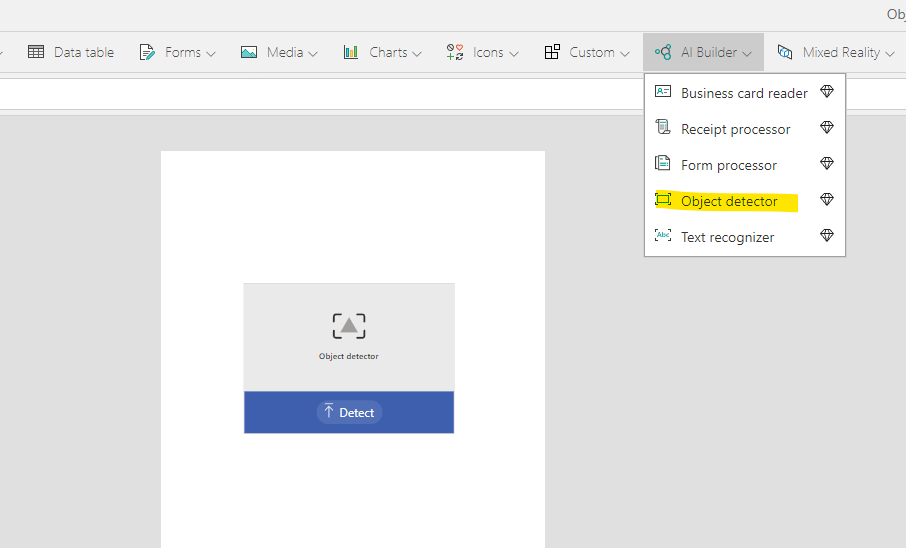The image size is (906, 548).
Task: Click the Data table grid icon
Action: tap(36, 52)
